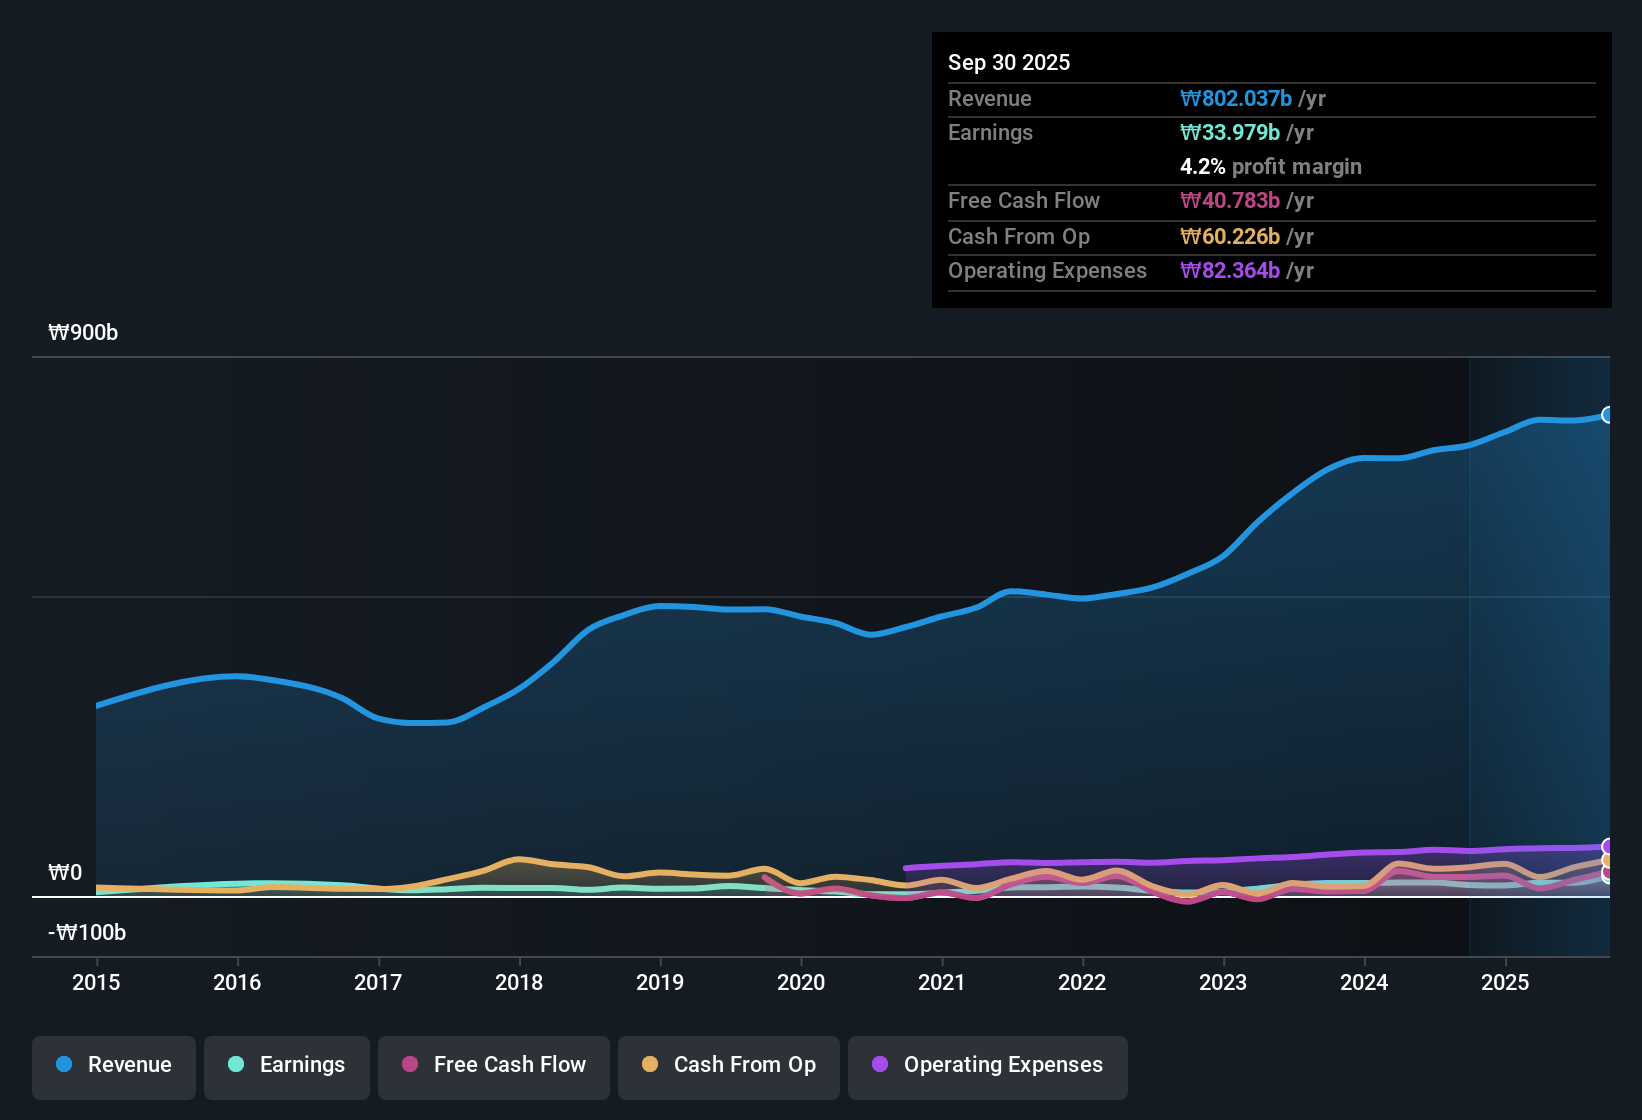Click the Cash From Op orange dot icon
1642x1120 pixels.
(x=649, y=1065)
